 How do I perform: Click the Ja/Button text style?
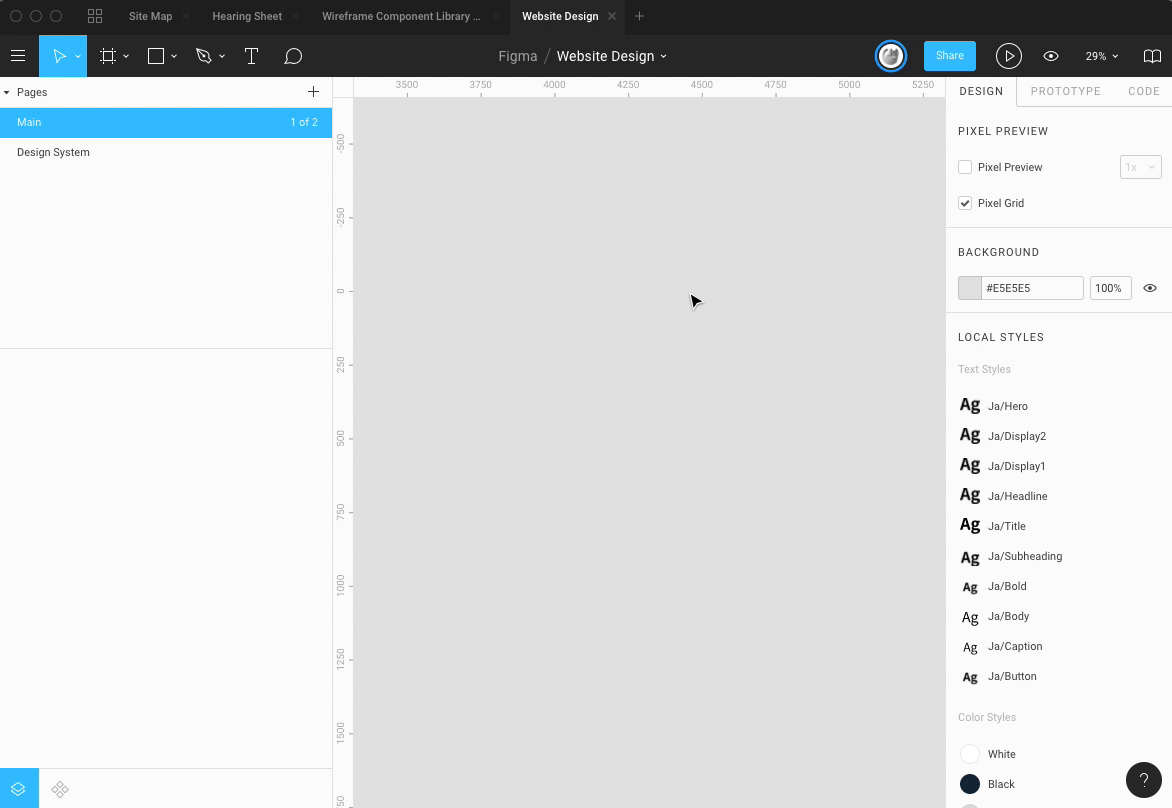click(1012, 676)
